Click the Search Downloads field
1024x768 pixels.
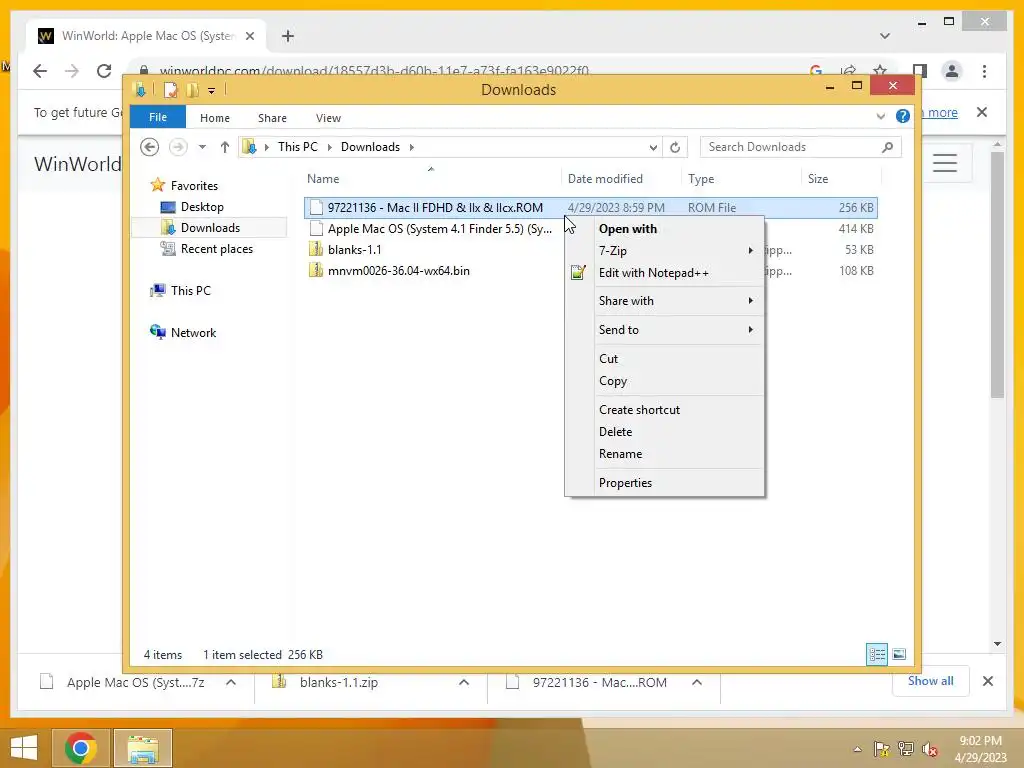[x=801, y=147]
